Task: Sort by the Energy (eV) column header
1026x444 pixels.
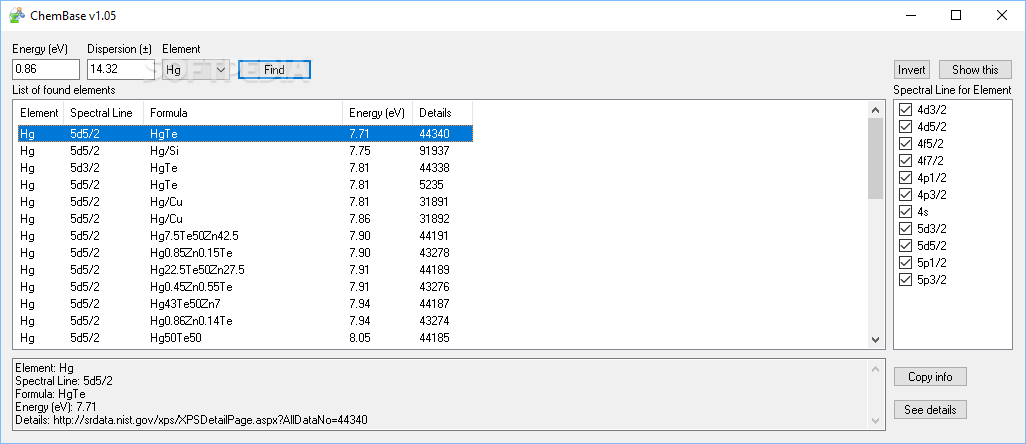Action: point(377,112)
